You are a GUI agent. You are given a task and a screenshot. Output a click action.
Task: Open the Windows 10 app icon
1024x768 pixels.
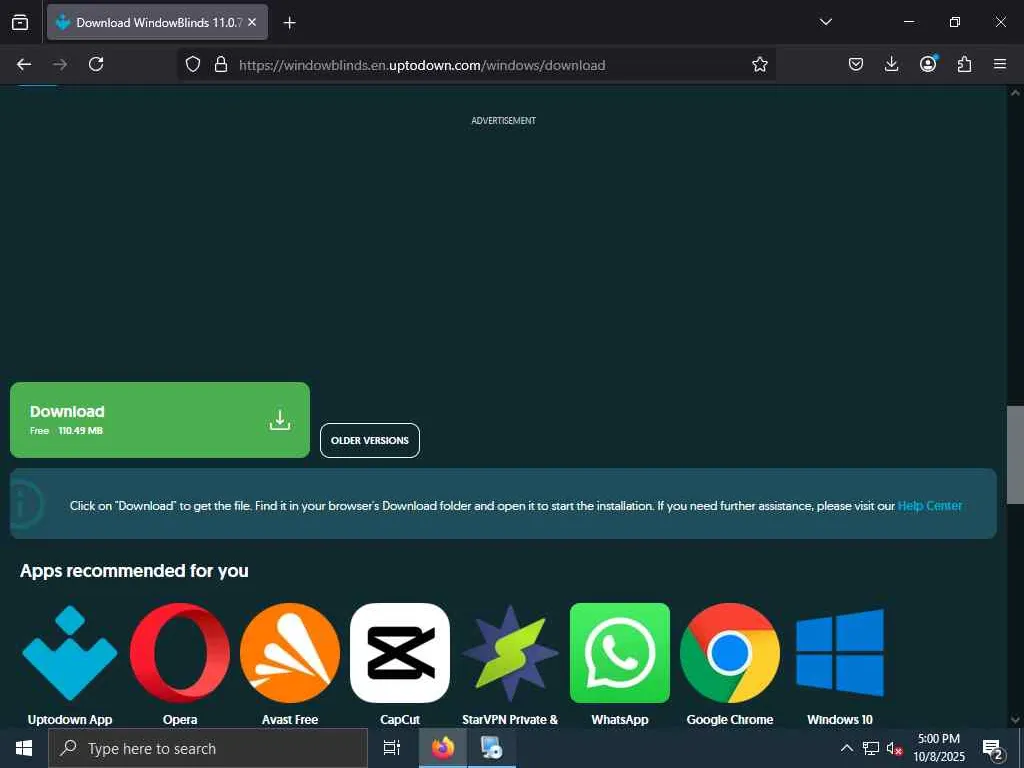click(840, 653)
